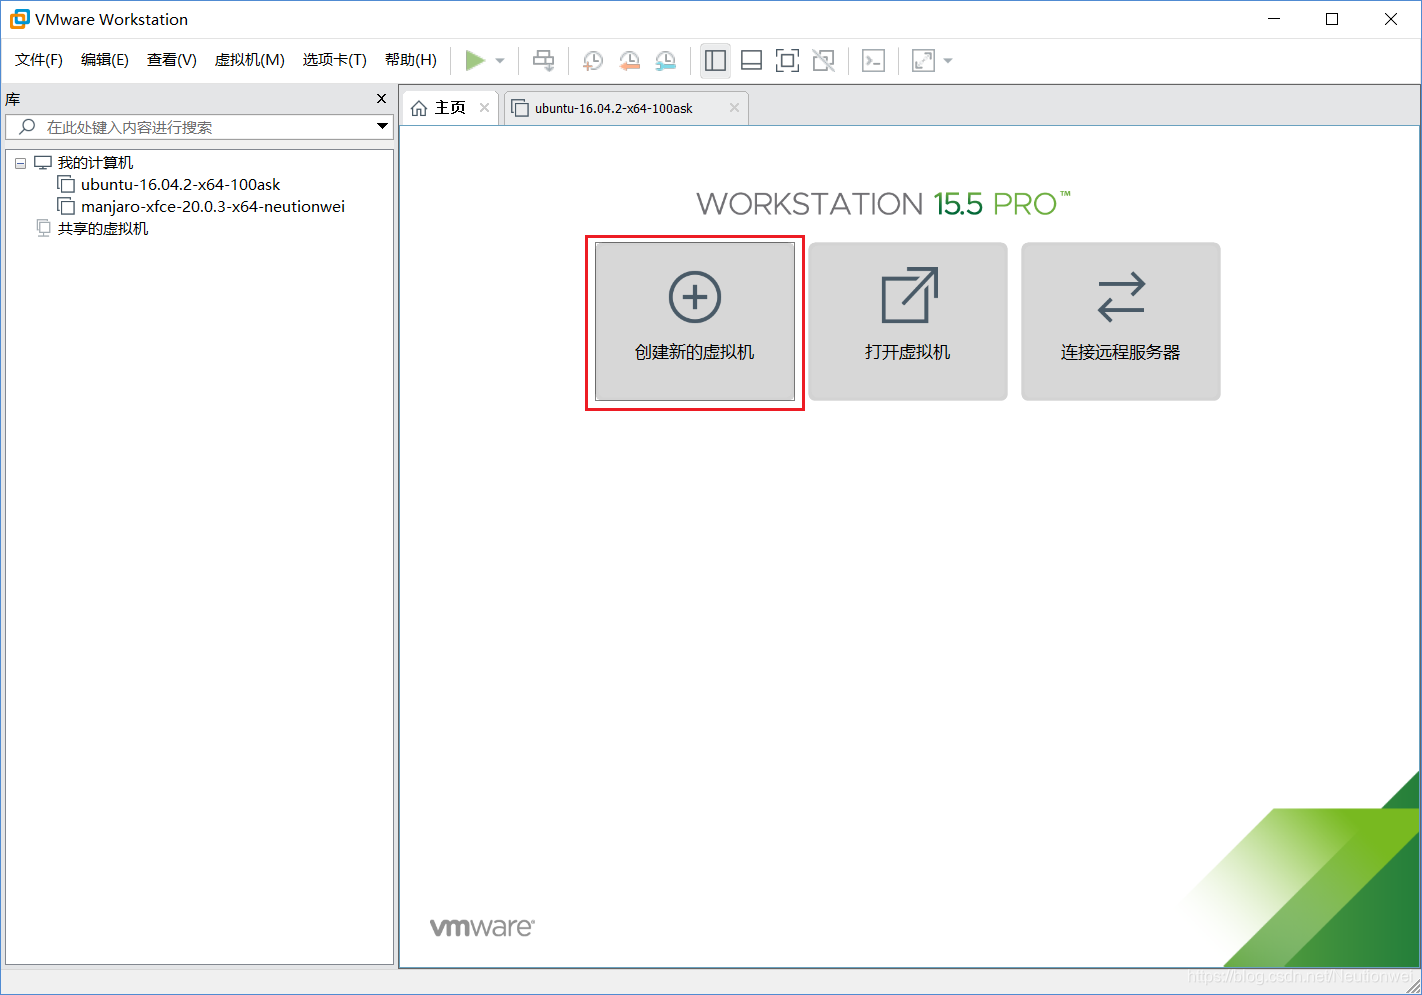Close the VMware Workstation window
This screenshot has width=1422, height=995.
click(x=1391, y=19)
